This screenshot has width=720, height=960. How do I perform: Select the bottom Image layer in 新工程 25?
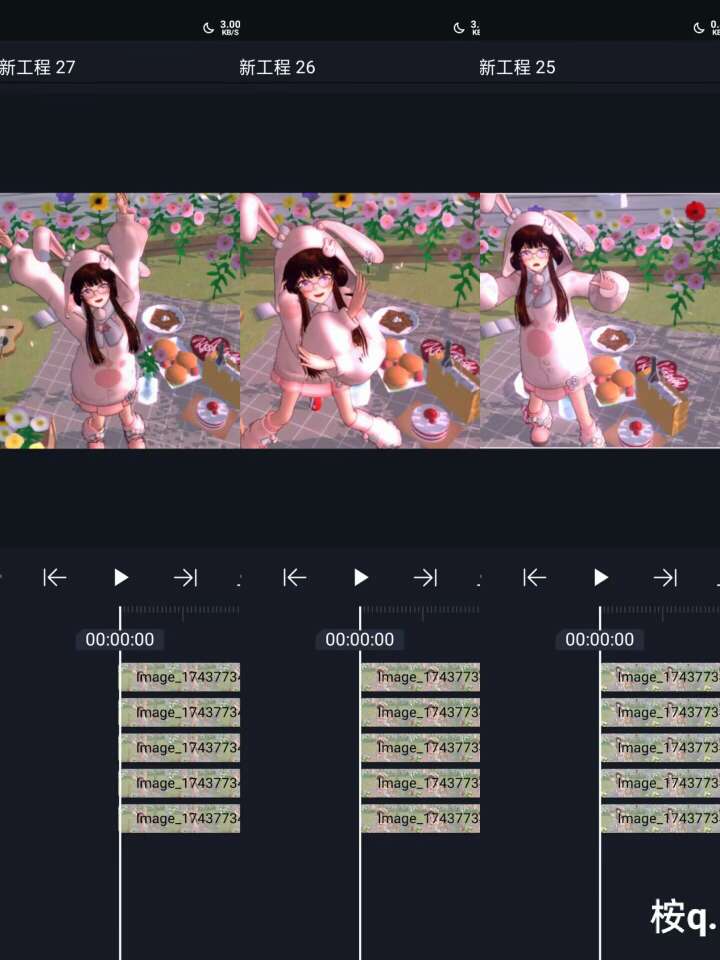click(660, 819)
